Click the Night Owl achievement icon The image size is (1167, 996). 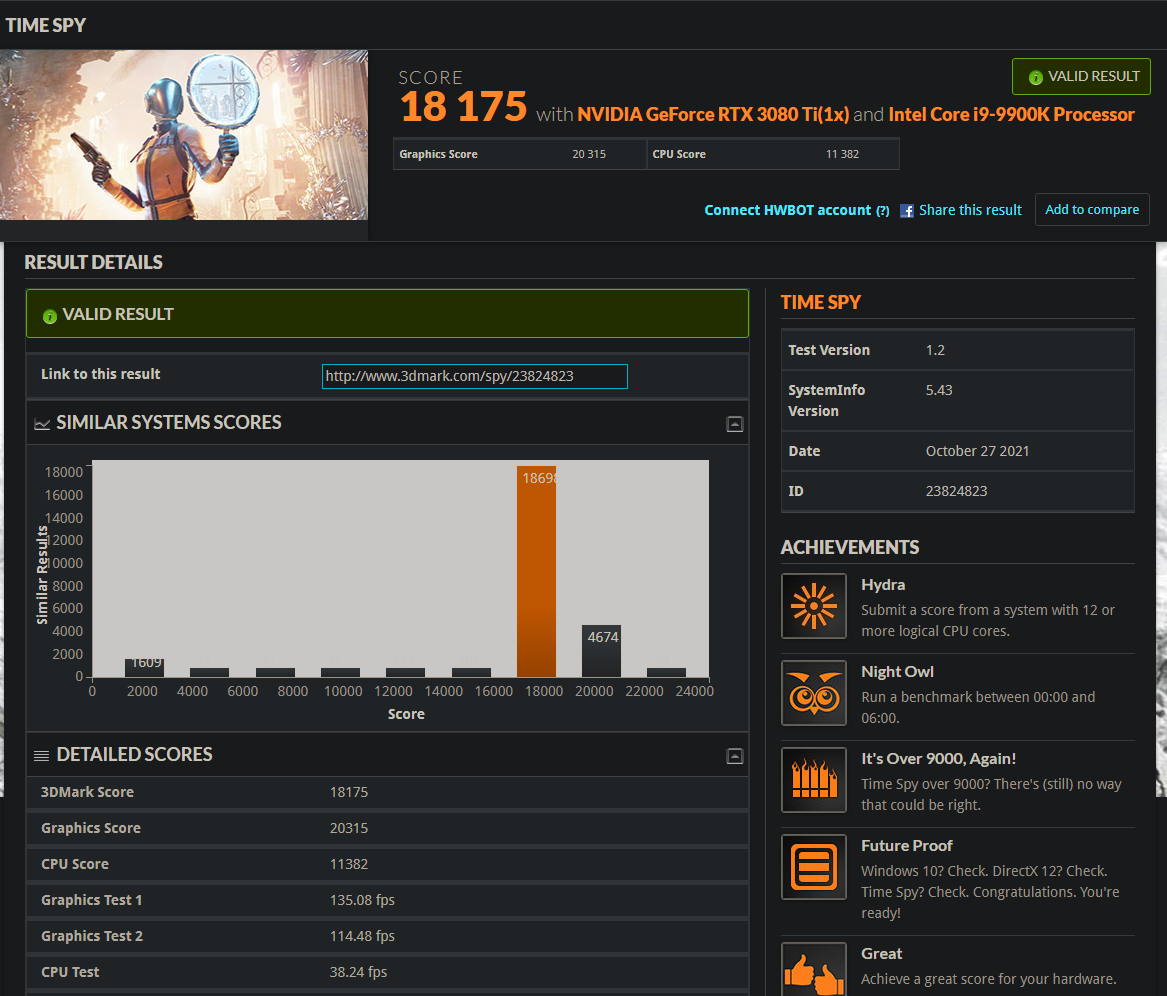coord(813,693)
